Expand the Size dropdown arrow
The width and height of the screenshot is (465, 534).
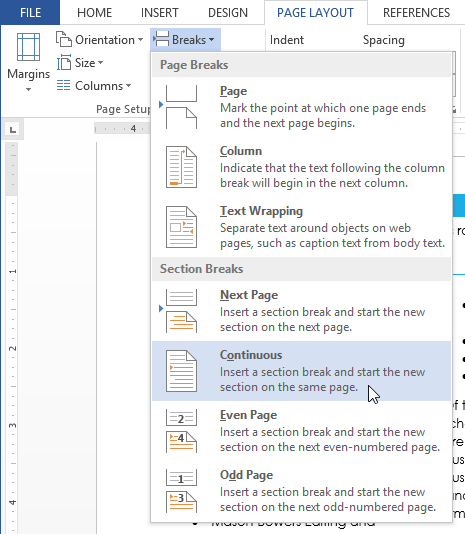(x=100, y=63)
